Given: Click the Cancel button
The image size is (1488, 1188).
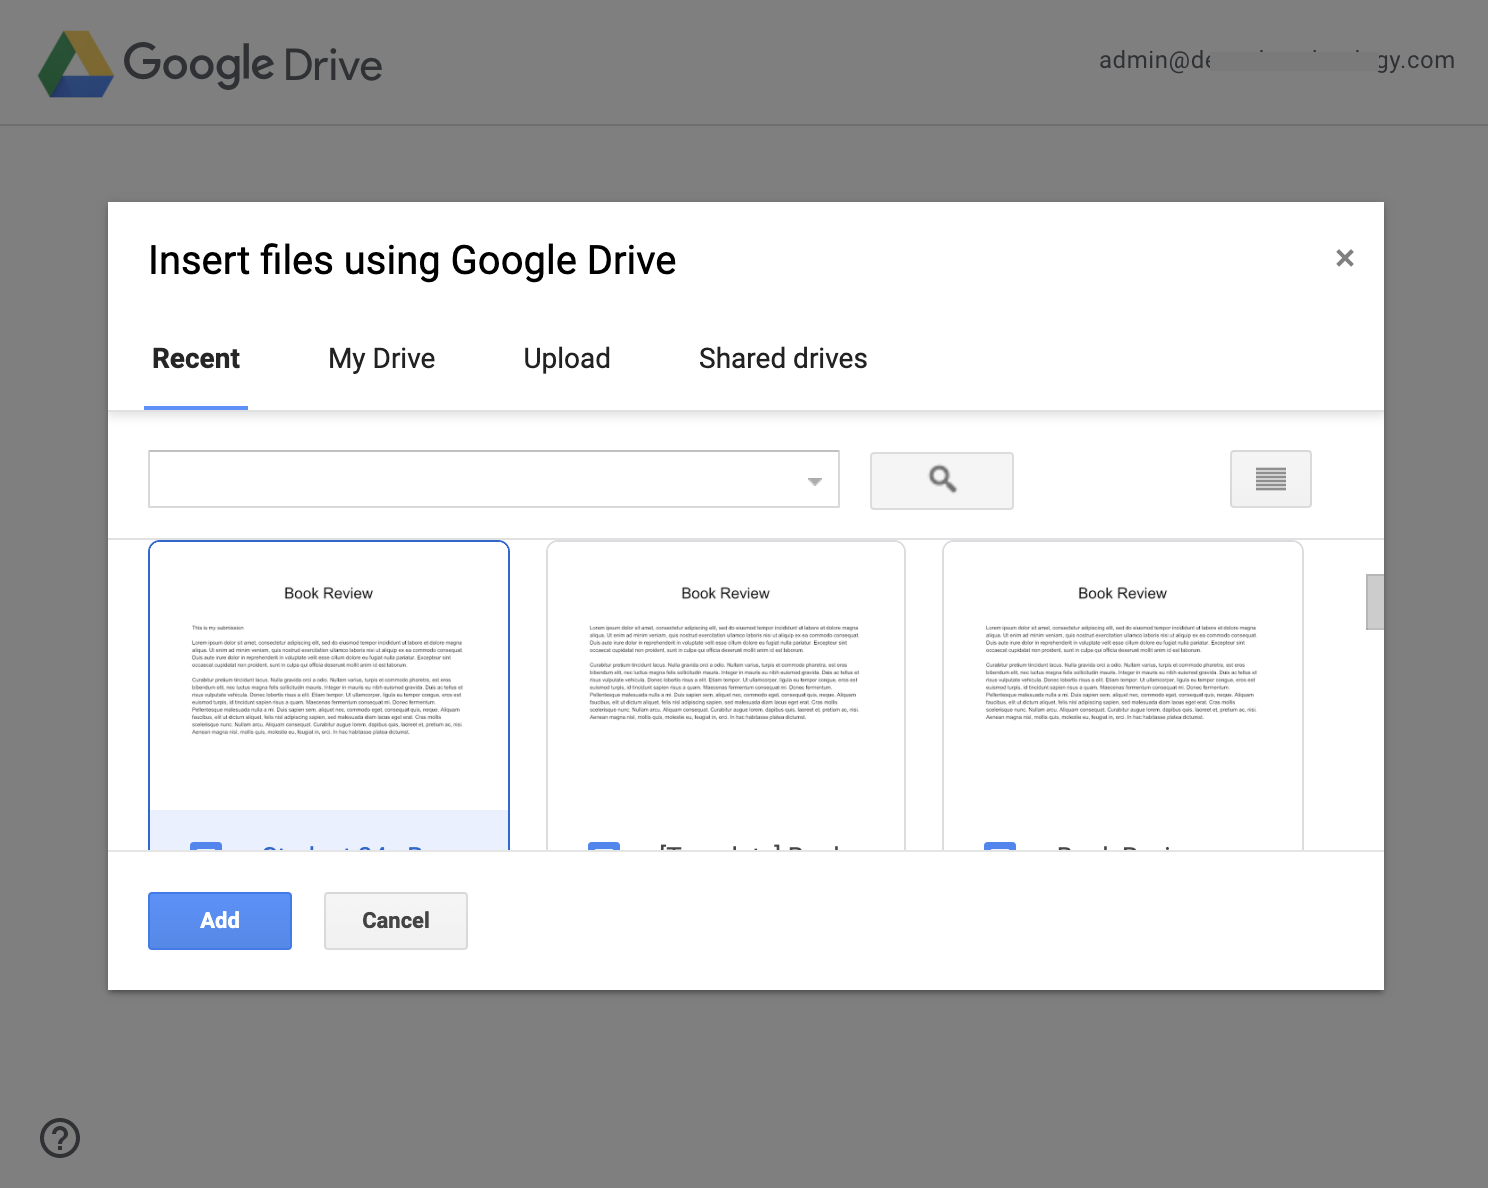Looking at the screenshot, I should pyautogui.click(x=395, y=920).
